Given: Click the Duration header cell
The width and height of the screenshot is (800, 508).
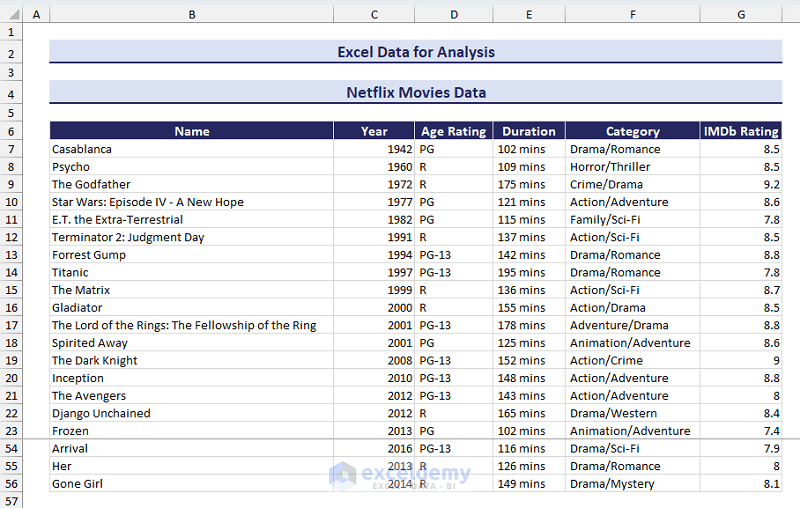Looking at the screenshot, I should (x=528, y=131).
